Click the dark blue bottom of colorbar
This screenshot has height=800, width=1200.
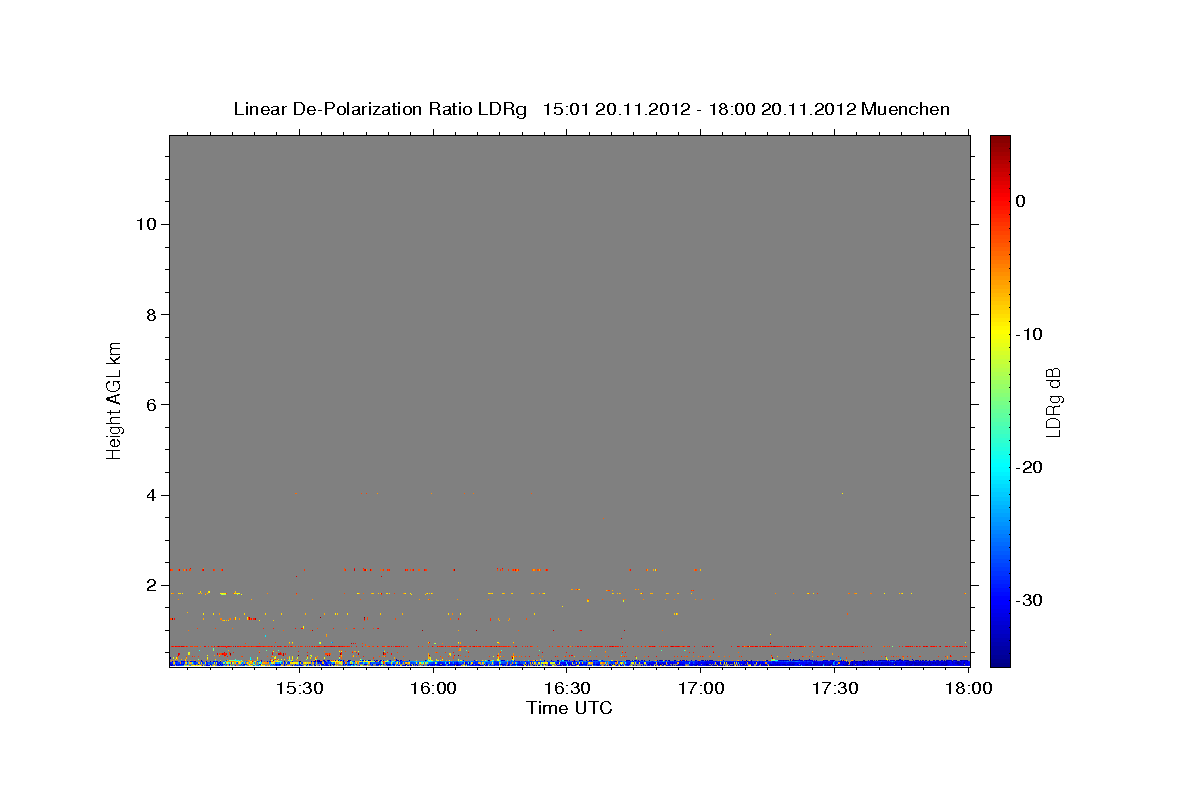1000,658
